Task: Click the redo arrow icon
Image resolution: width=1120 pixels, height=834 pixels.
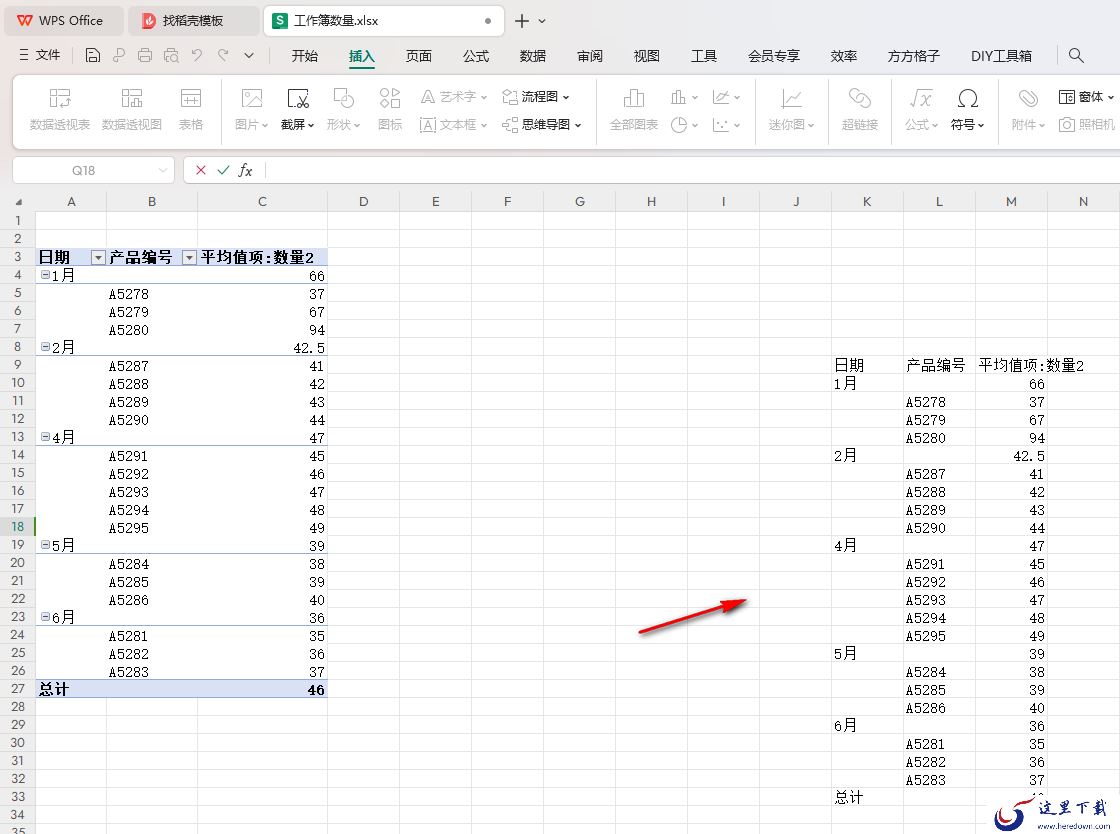Action: pyautogui.click(x=223, y=55)
